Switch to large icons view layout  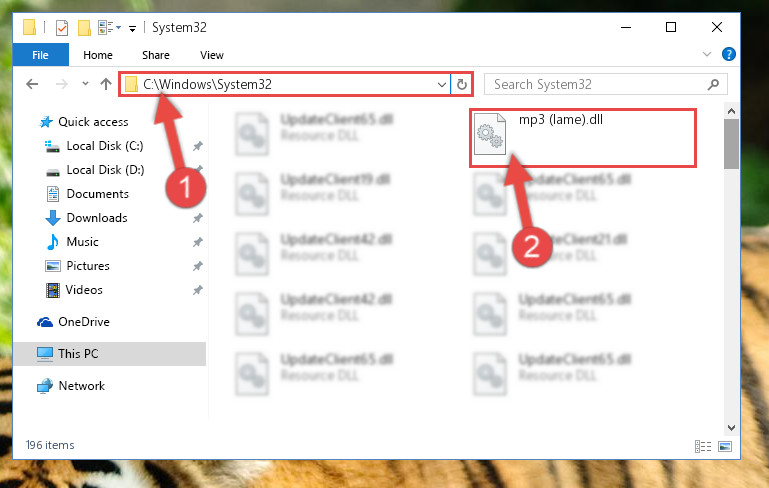pyautogui.click(x=725, y=446)
